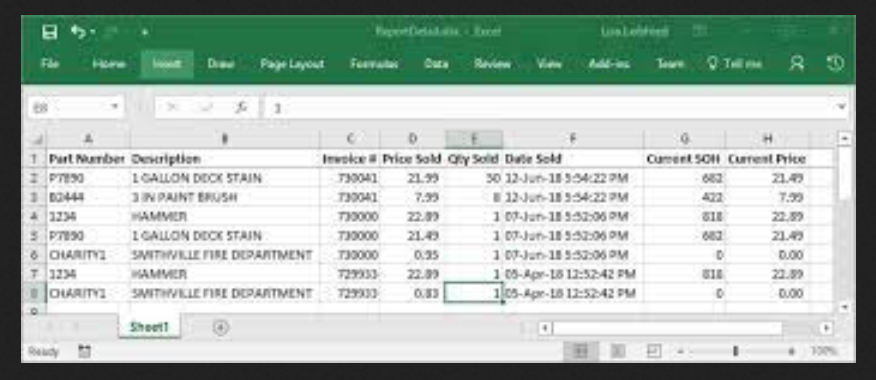The image size is (876, 380).
Task: Open the Review ribbon tab
Action: click(492, 64)
